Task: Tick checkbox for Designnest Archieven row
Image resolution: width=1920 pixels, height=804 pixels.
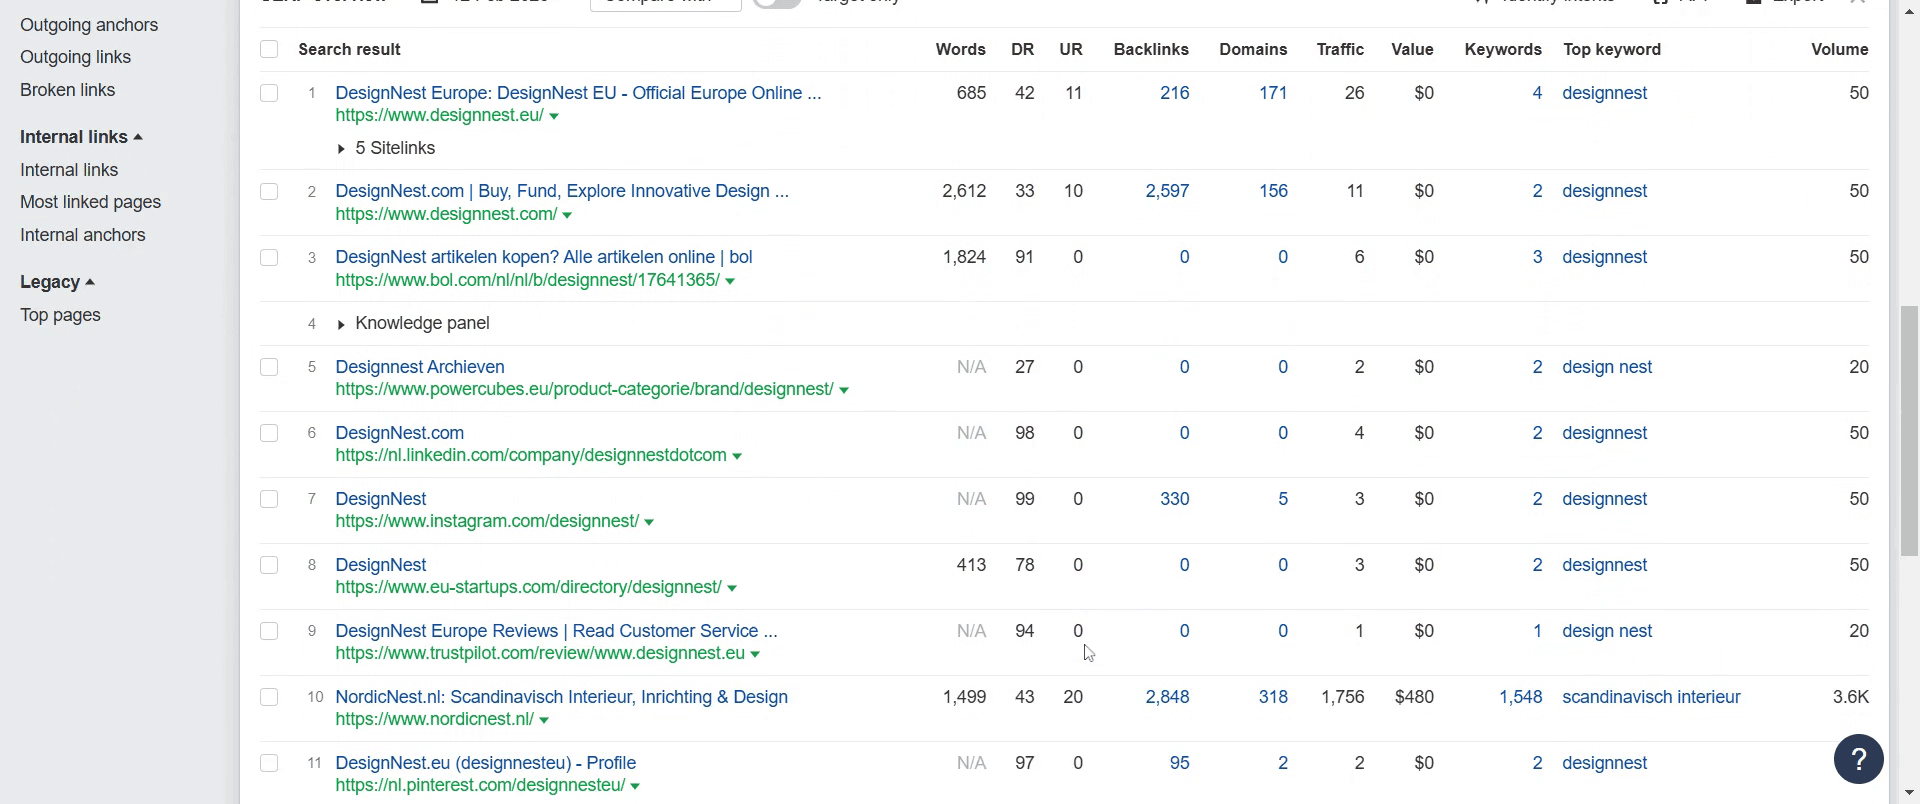Action: (x=269, y=367)
